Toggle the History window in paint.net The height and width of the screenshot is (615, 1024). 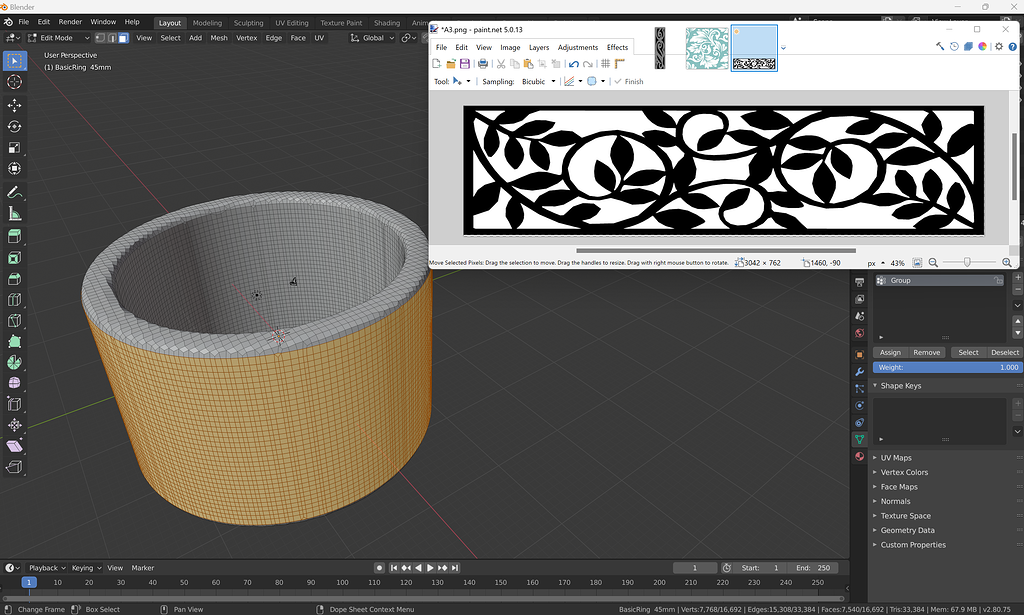click(x=954, y=46)
